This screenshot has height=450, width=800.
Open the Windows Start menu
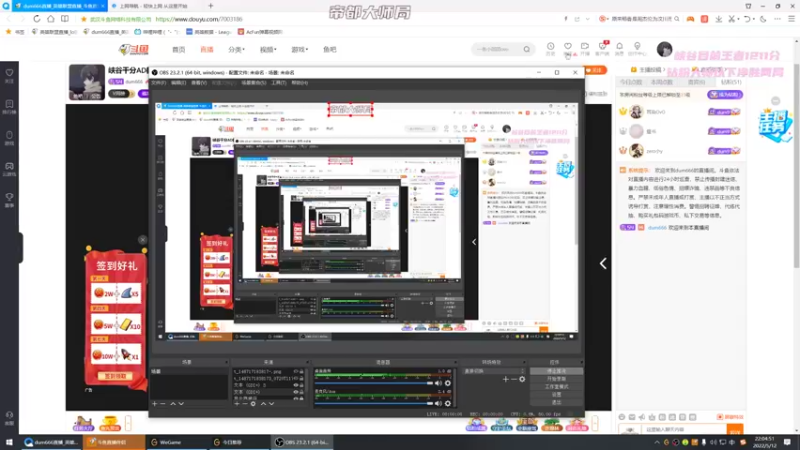coord(9,442)
